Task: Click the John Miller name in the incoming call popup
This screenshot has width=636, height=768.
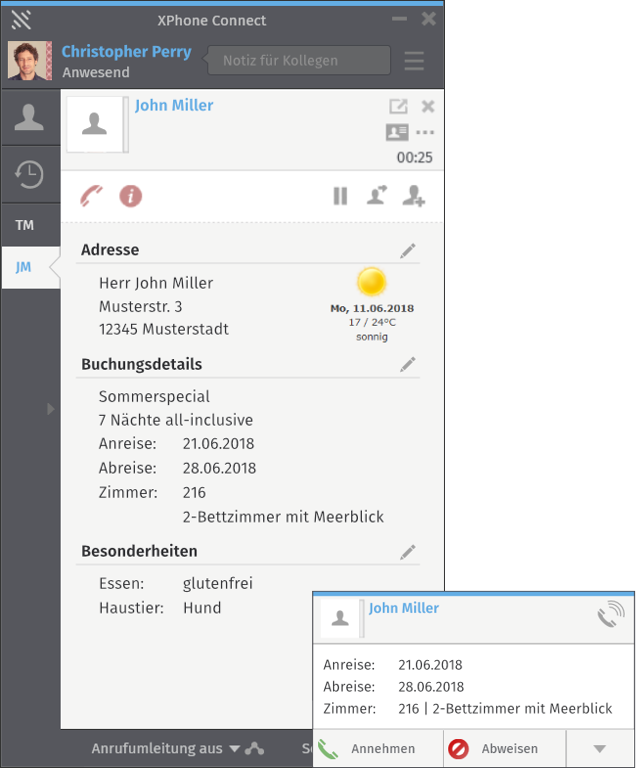Action: pyautogui.click(x=404, y=608)
